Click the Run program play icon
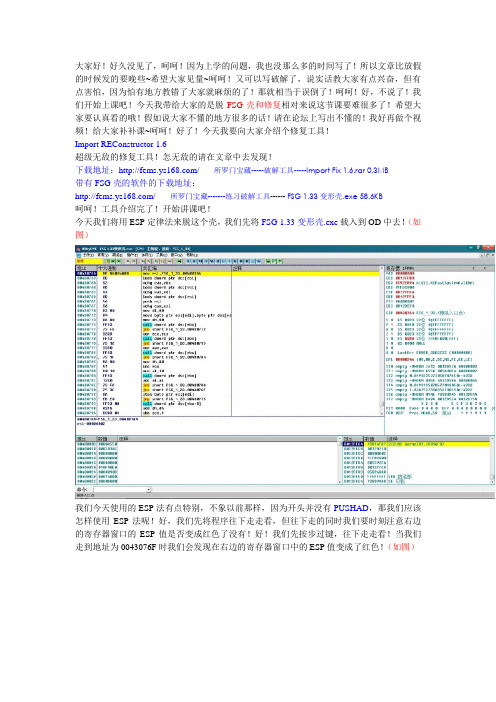This screenshot has height=702, width=496. [128, 261]
